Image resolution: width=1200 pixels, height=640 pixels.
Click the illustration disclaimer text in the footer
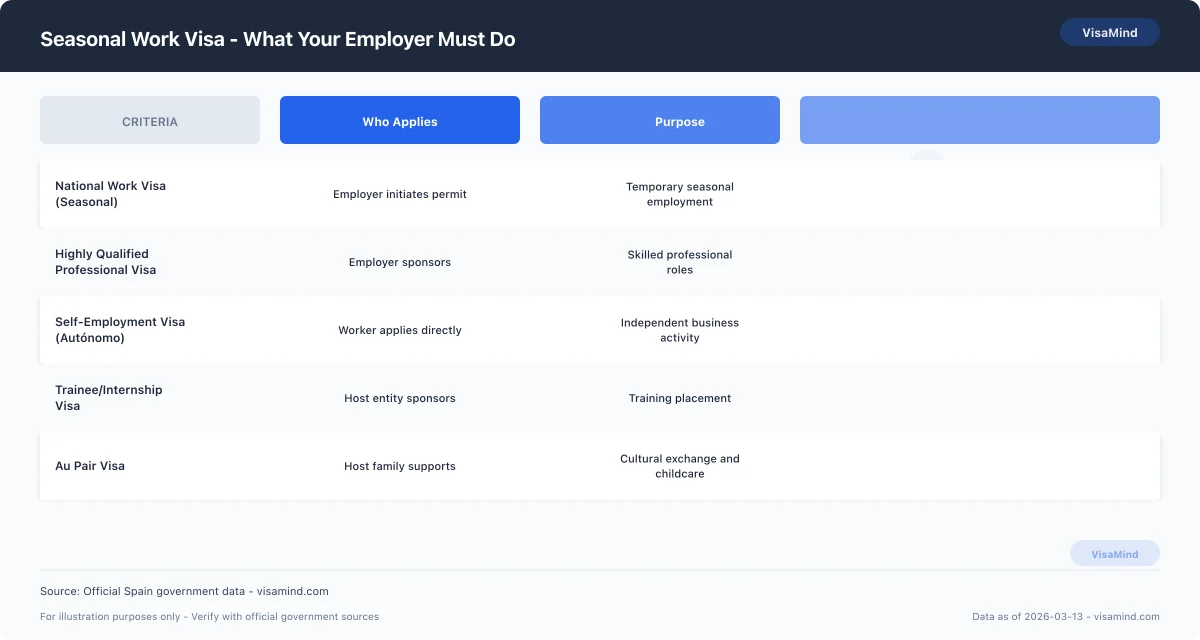point(209,617)
